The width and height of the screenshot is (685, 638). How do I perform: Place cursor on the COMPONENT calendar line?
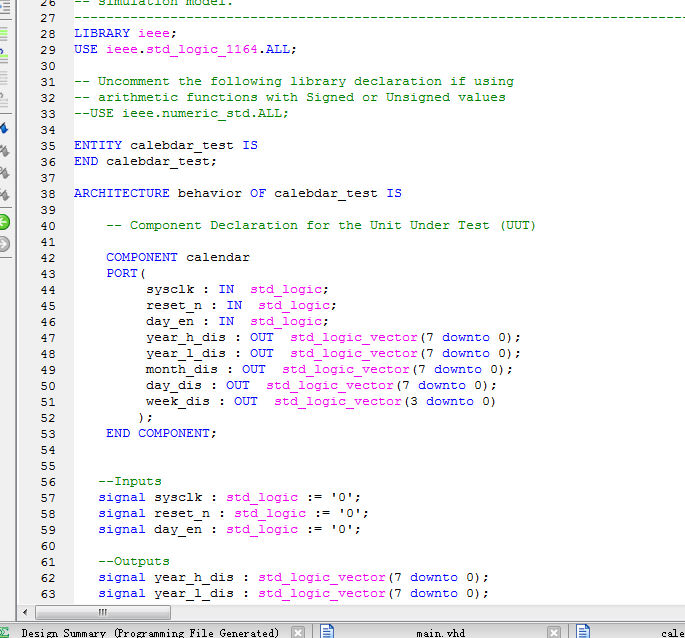[x=178, y=257]
